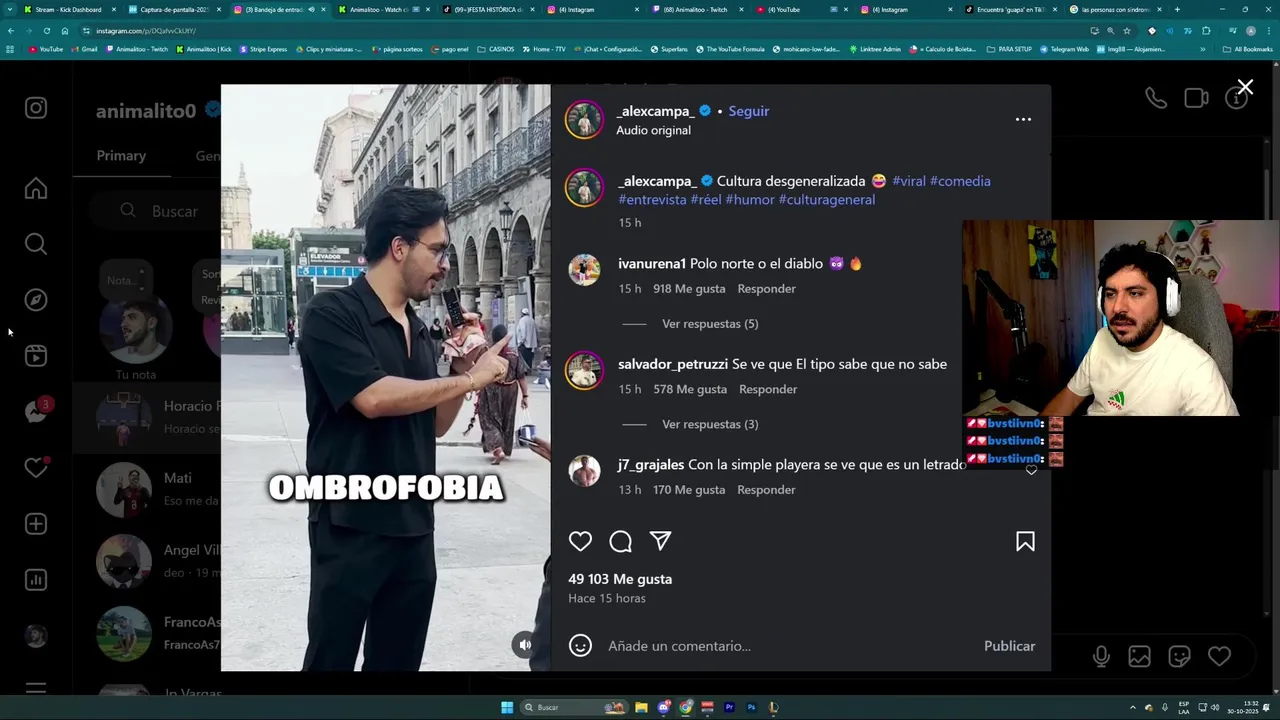Open Instagram search via the sidebar magnifier icon
This screenshot has width=1280, height=720.
coord(36,244)
